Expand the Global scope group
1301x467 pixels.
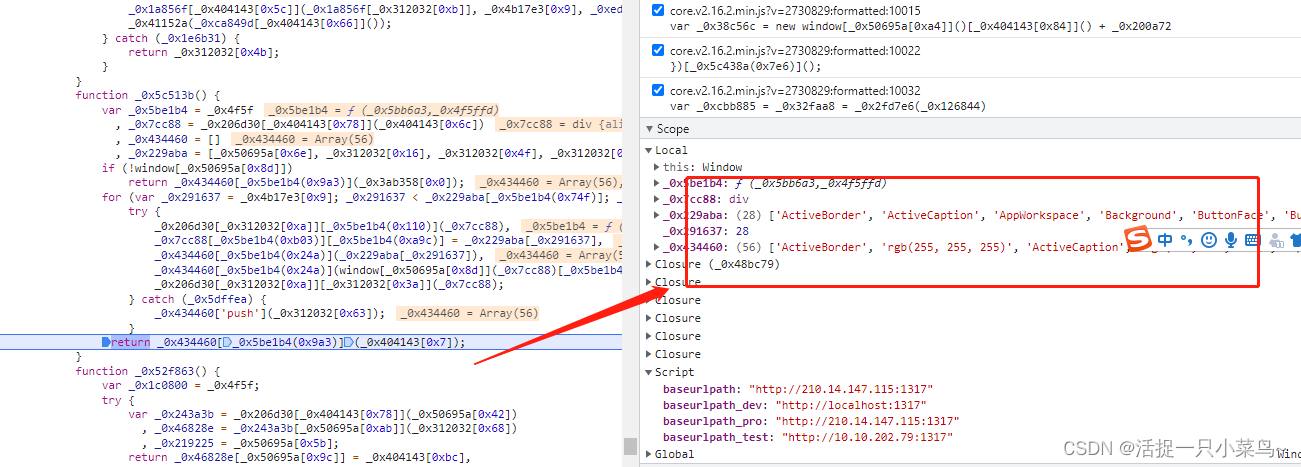tap(650, 454)
